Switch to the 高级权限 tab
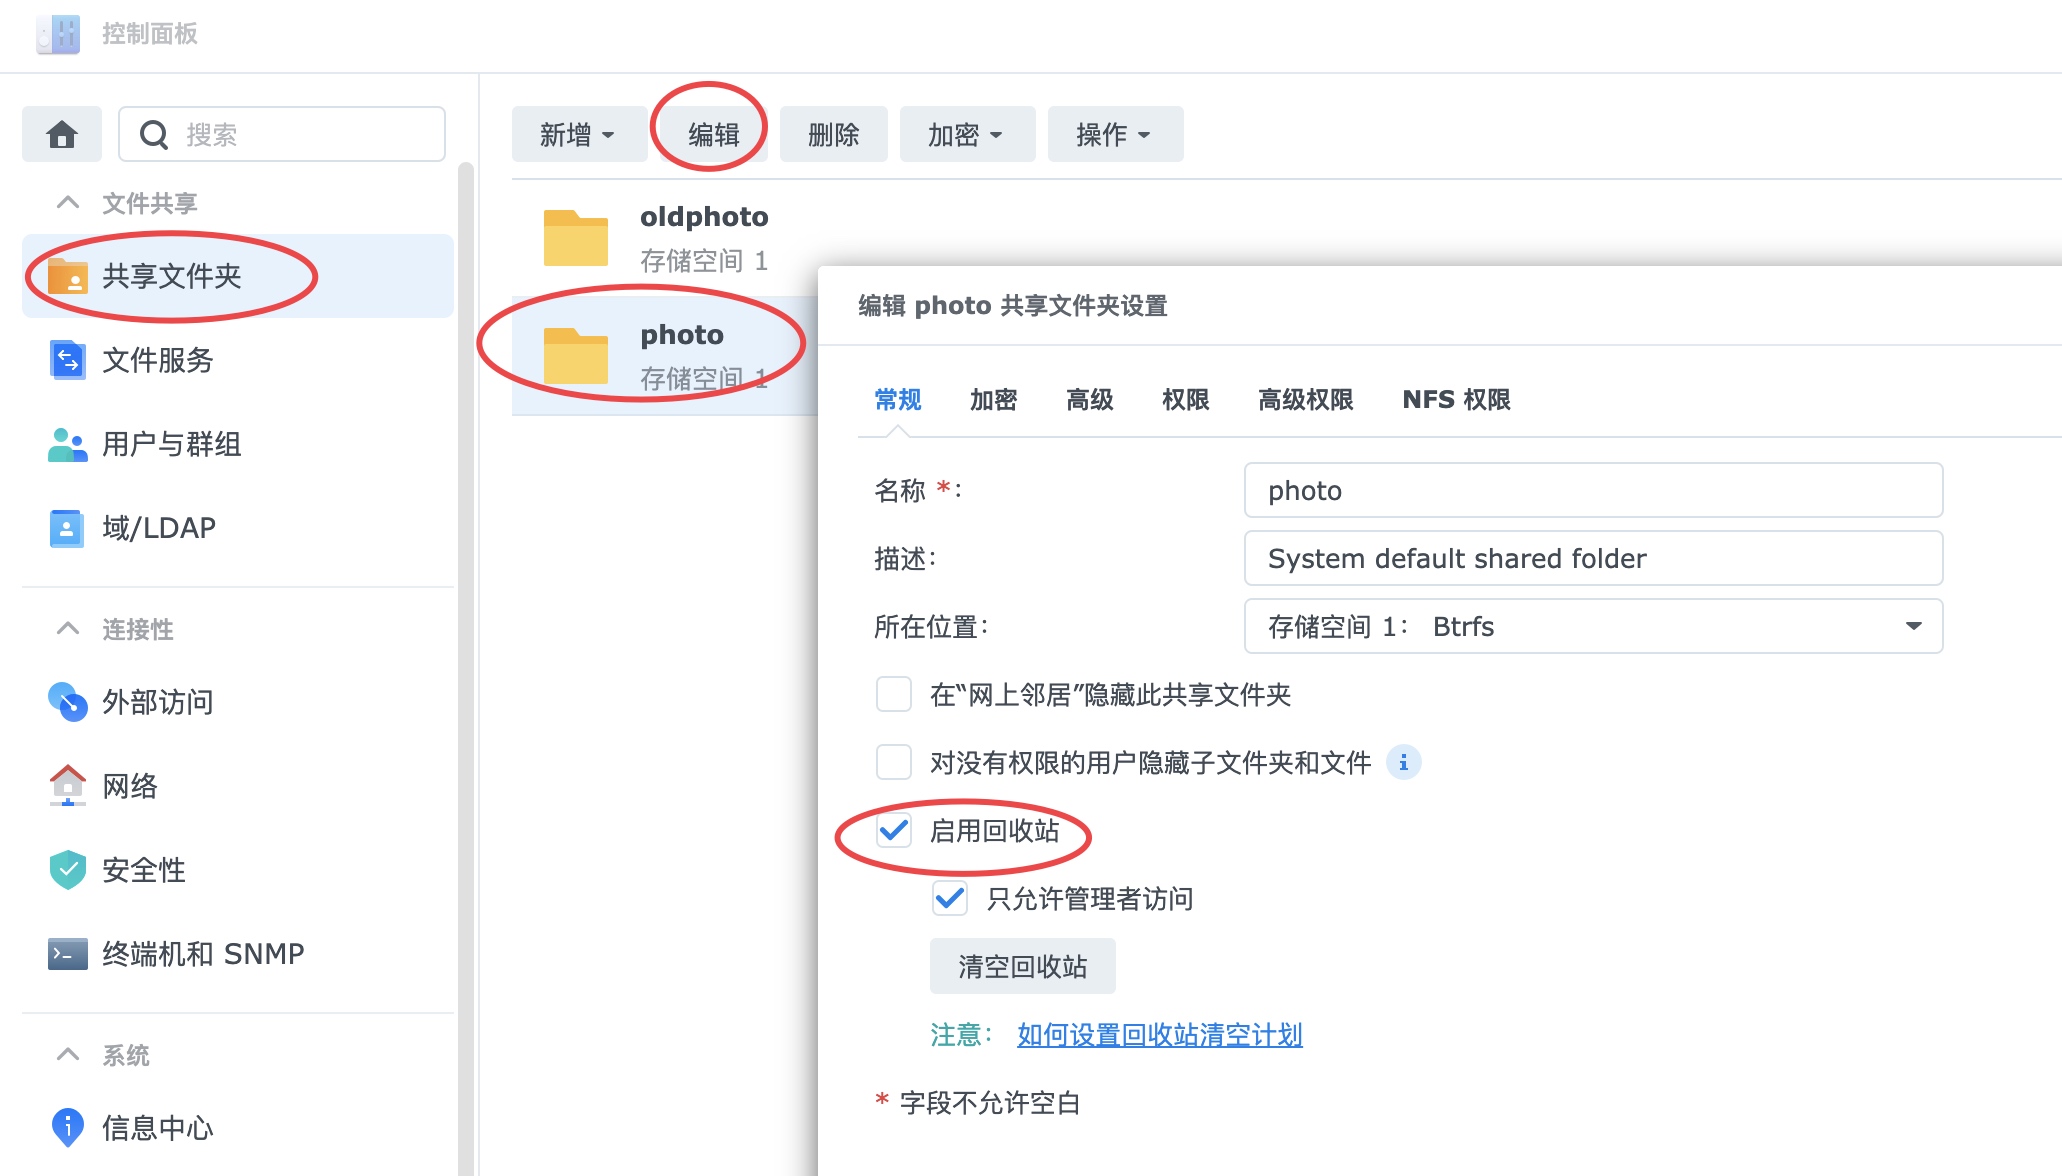The image size is (2062, 1176). [x=1305, y=400]
